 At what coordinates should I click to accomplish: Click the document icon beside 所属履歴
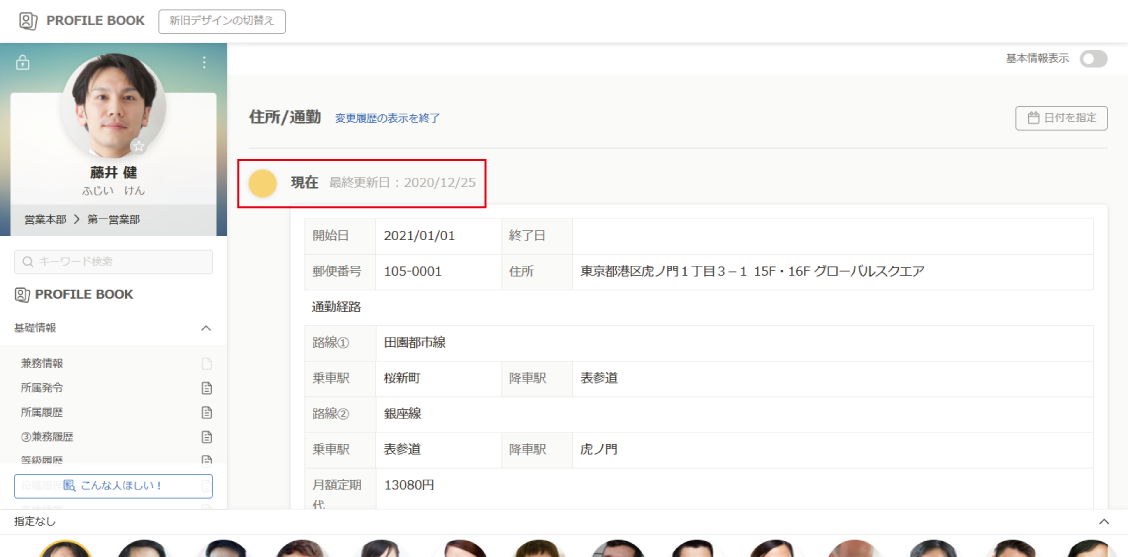(x=207, y=412)
